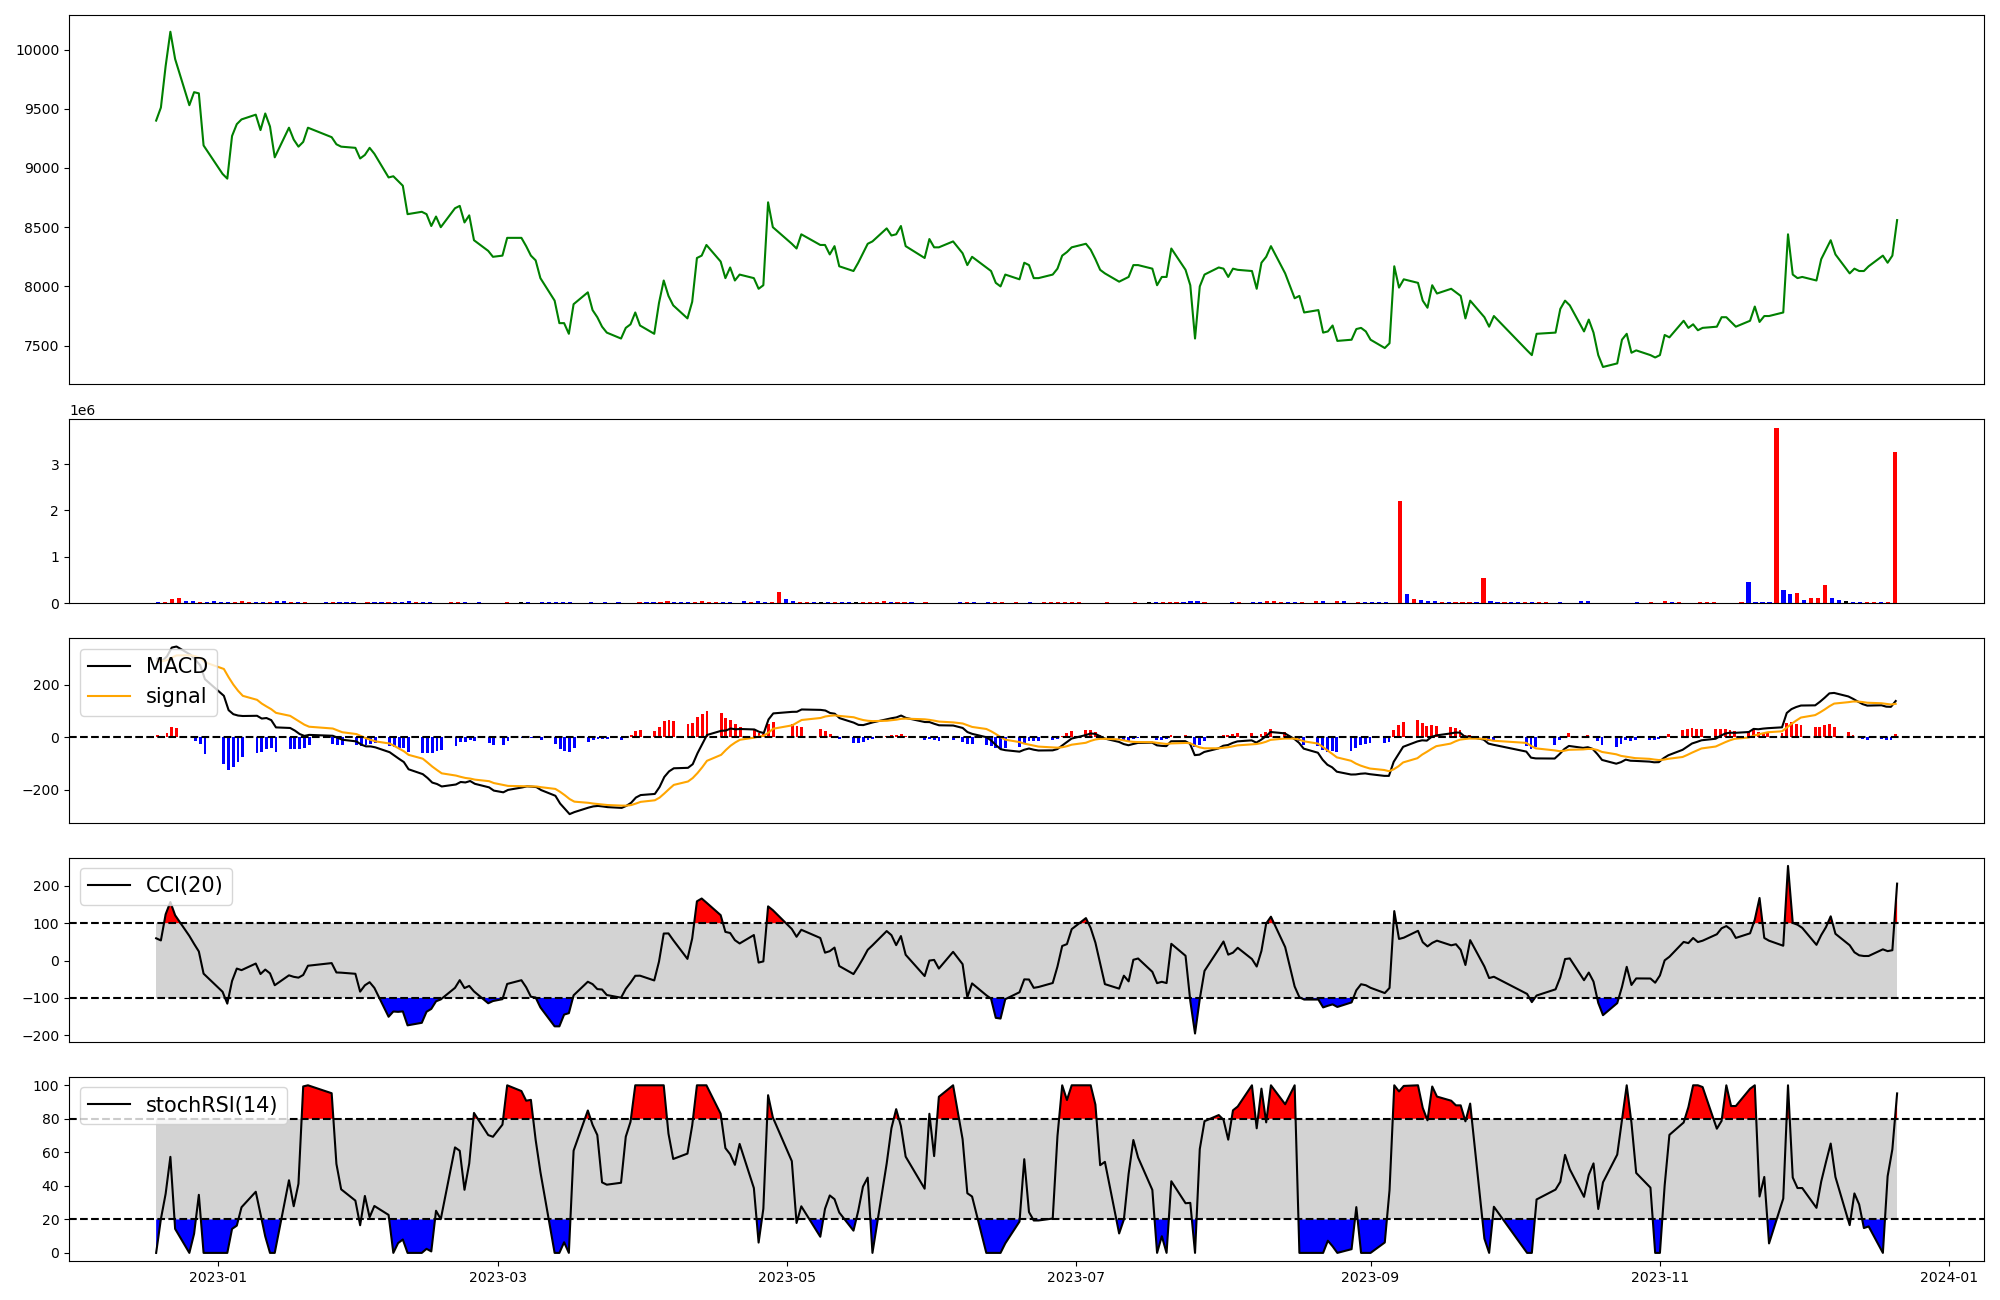Click the tallest red volume bar

tap(1776, 515)
